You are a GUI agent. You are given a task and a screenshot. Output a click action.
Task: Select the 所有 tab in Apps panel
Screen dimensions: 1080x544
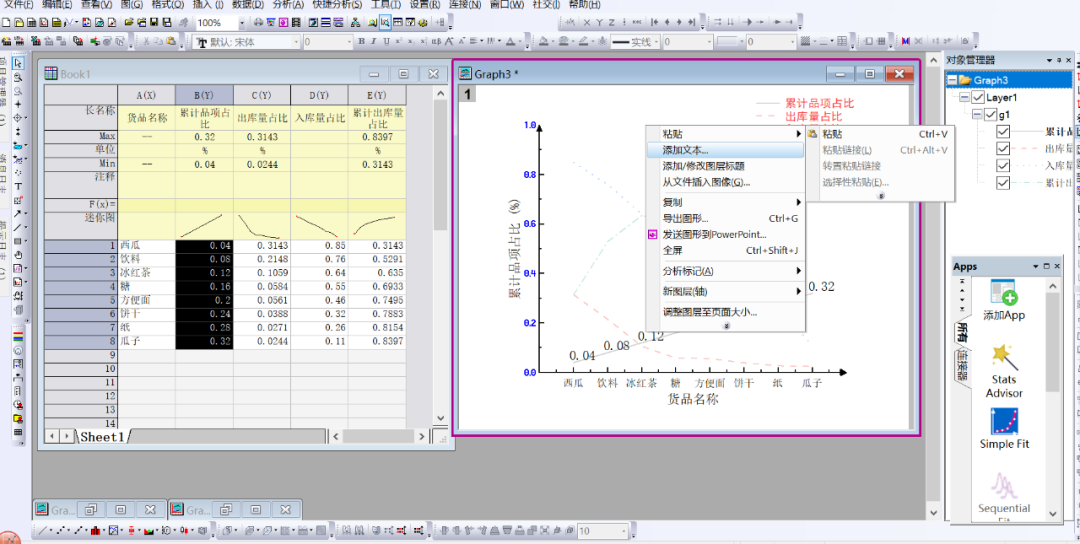point(962,333)
